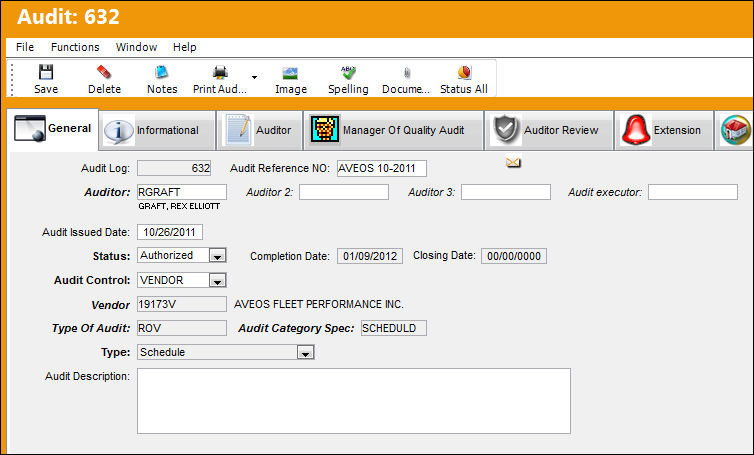754x455 pixels.
Task: Open the Extension tab
Action: coord(664,130)
